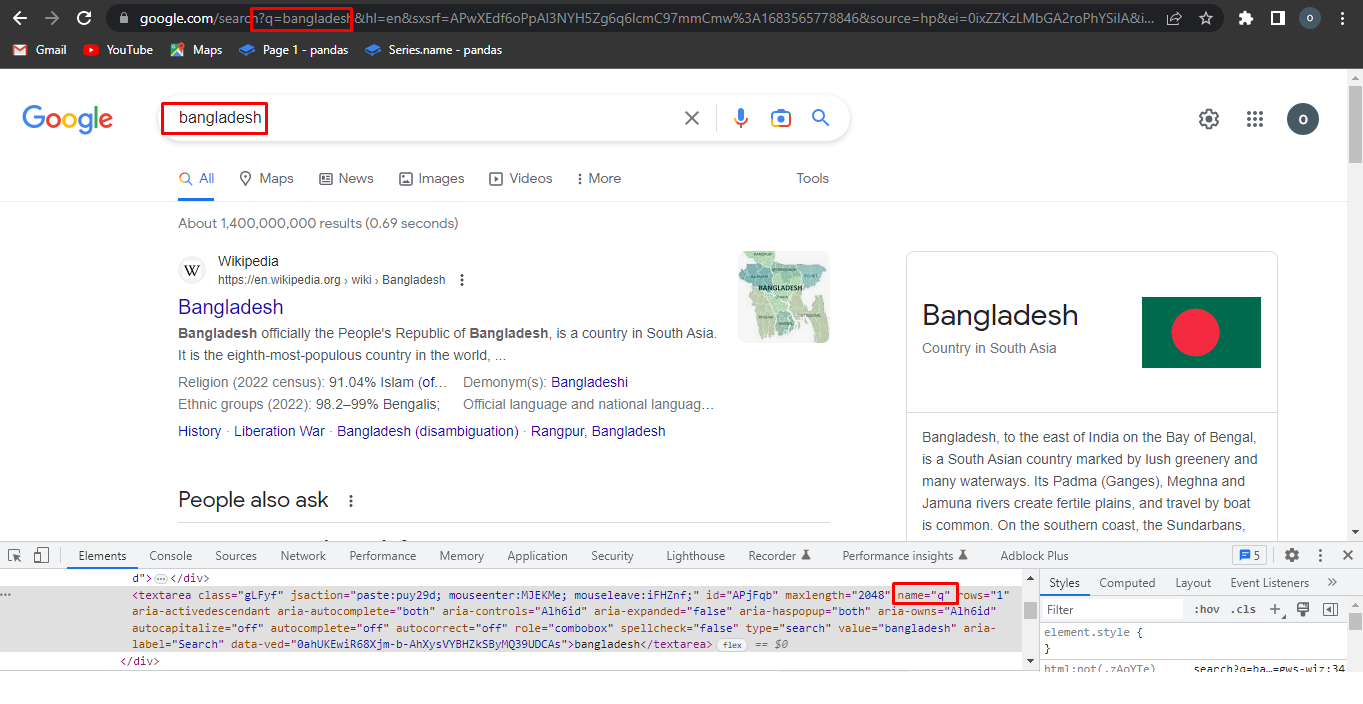Toggle element state with :hov
The height and width of the screenshot is (704, 1363).
1206,609
